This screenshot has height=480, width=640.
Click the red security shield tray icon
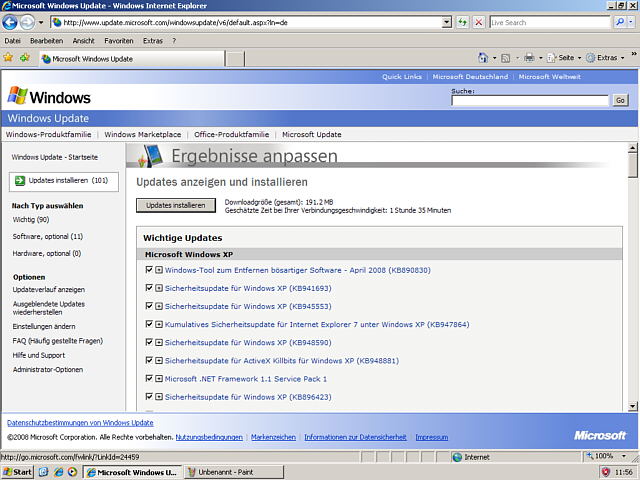point(606,472)
